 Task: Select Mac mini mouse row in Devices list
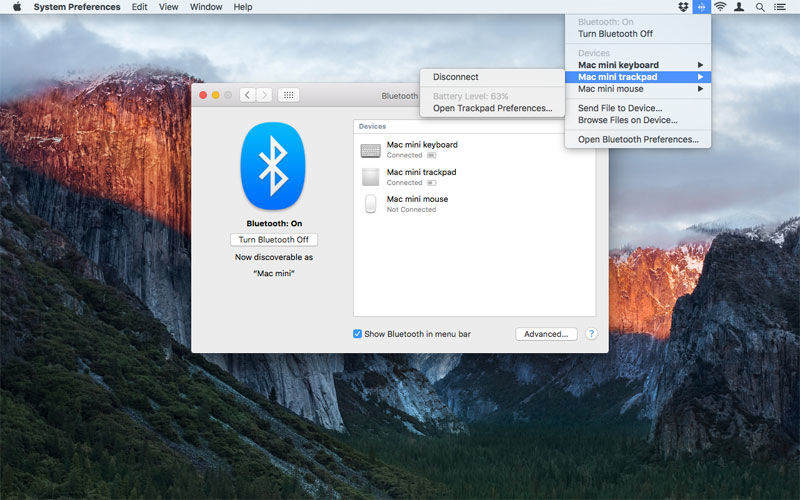(x=474, y=204)
